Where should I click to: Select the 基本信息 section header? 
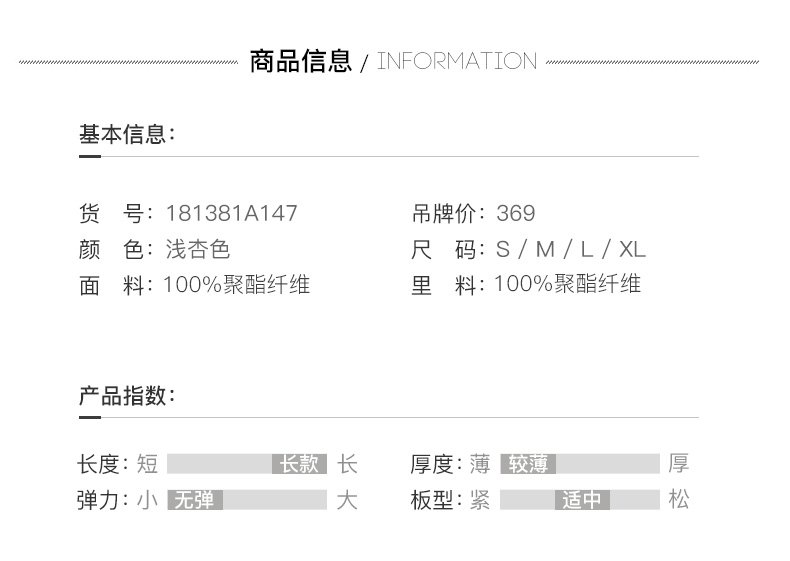pos(127,134)
